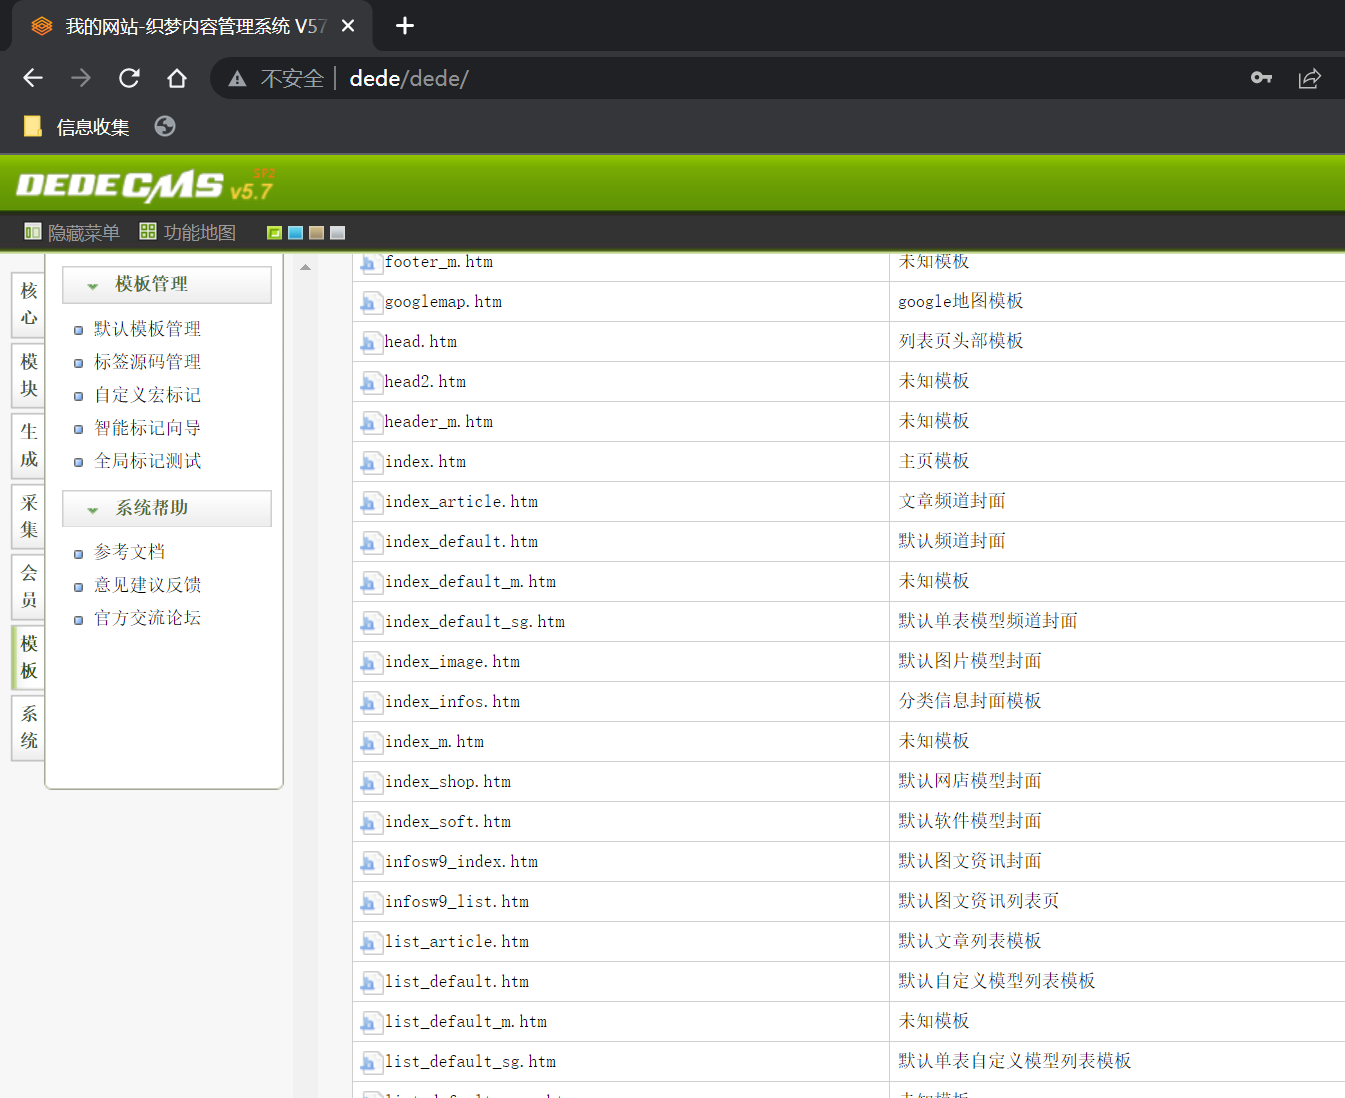Open 全局标记测试 menu link
Viewport: 1345px width, 1098px height.
click(x=147, y=461)
